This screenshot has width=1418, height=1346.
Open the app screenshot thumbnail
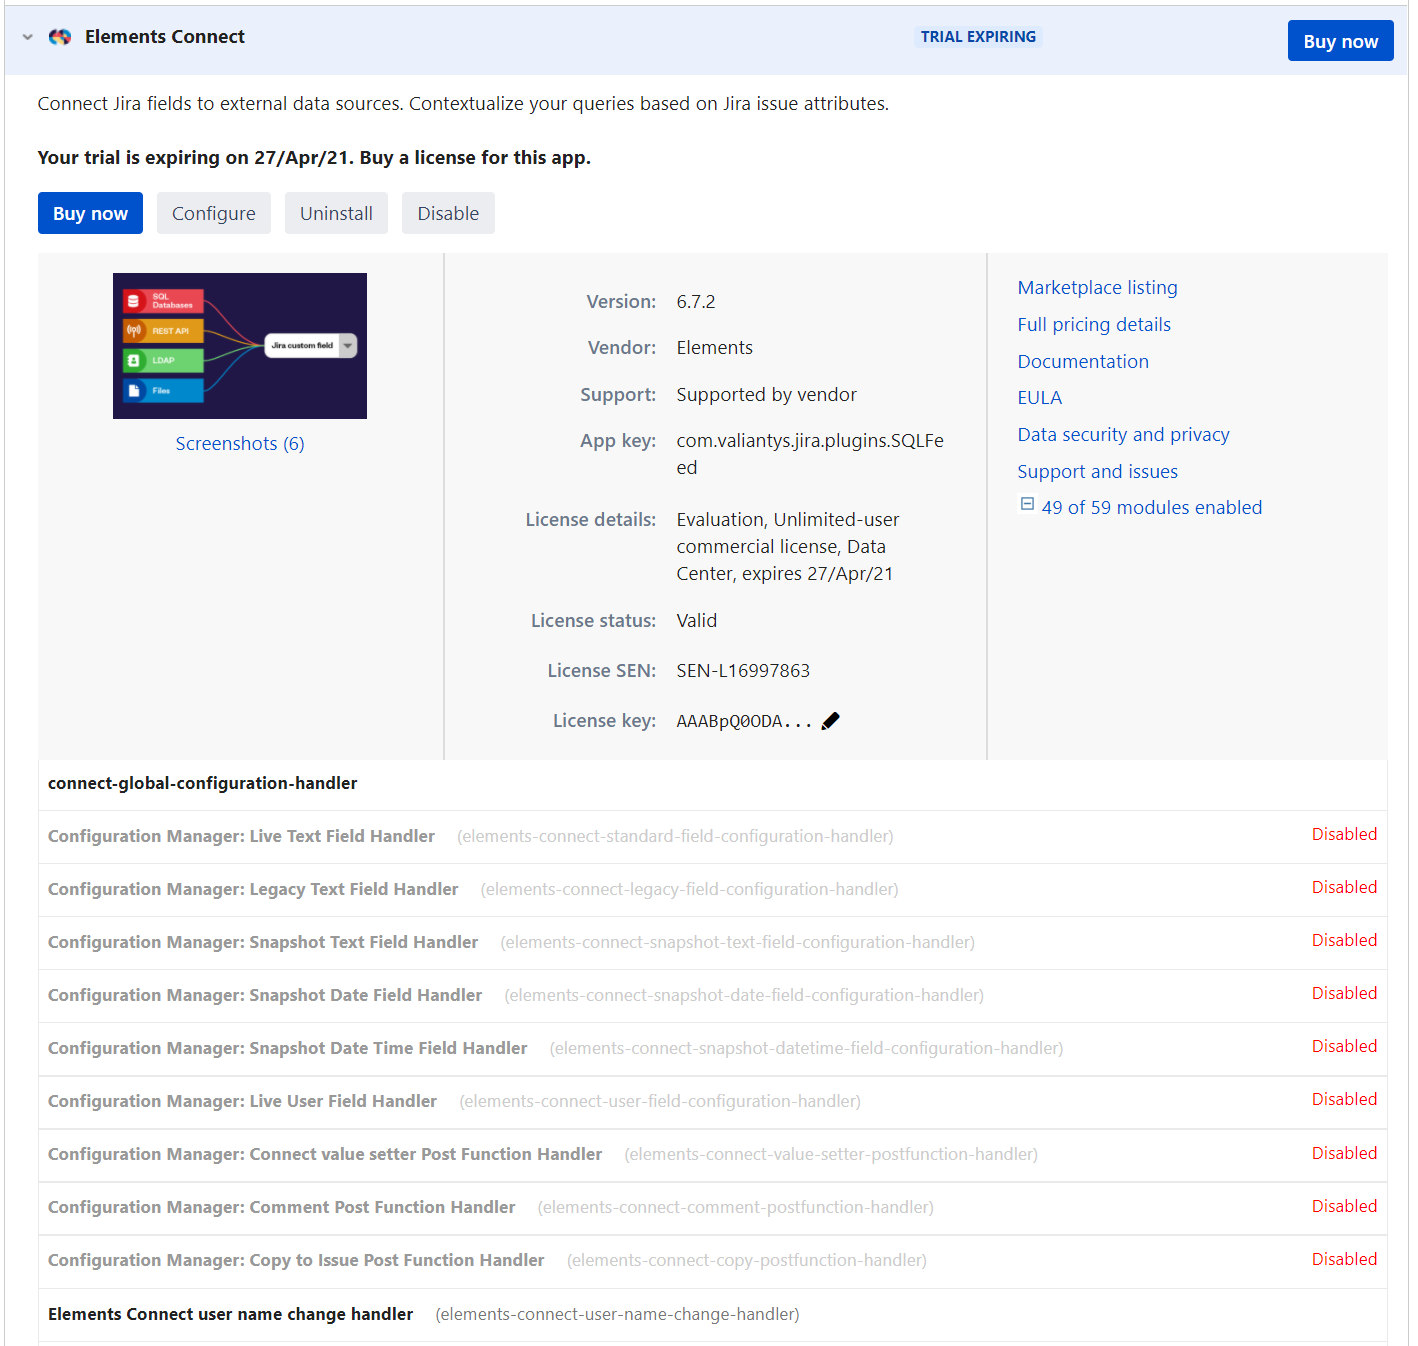click(x=240, y=346)
